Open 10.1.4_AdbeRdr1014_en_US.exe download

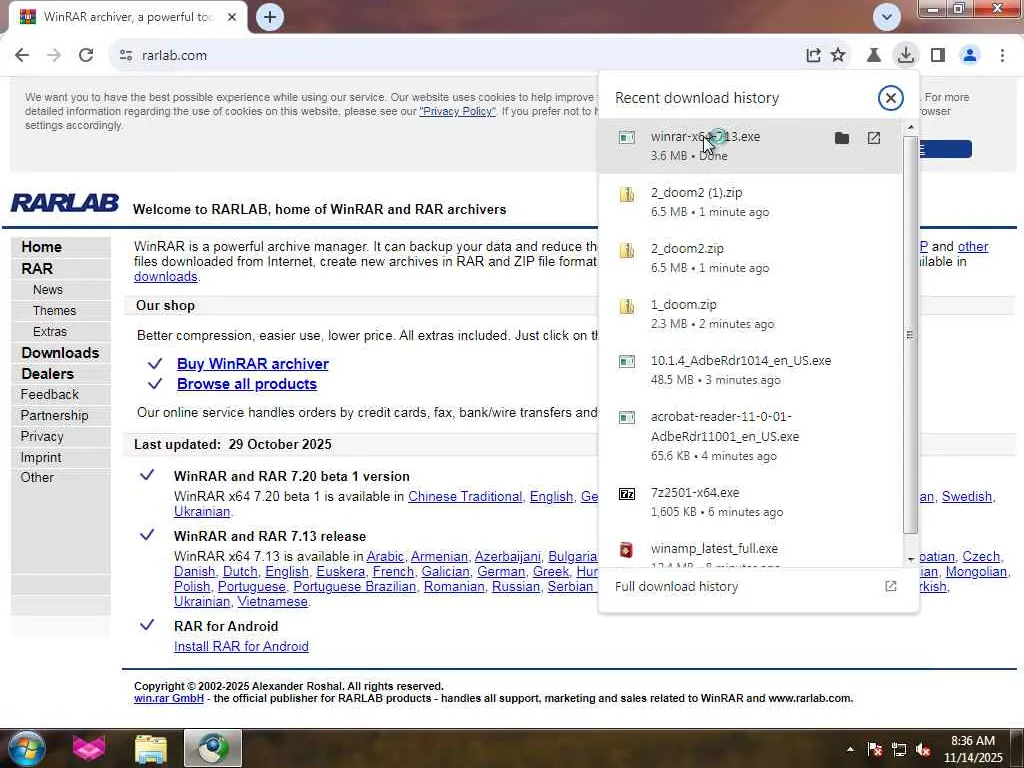(x=750, y=370)
